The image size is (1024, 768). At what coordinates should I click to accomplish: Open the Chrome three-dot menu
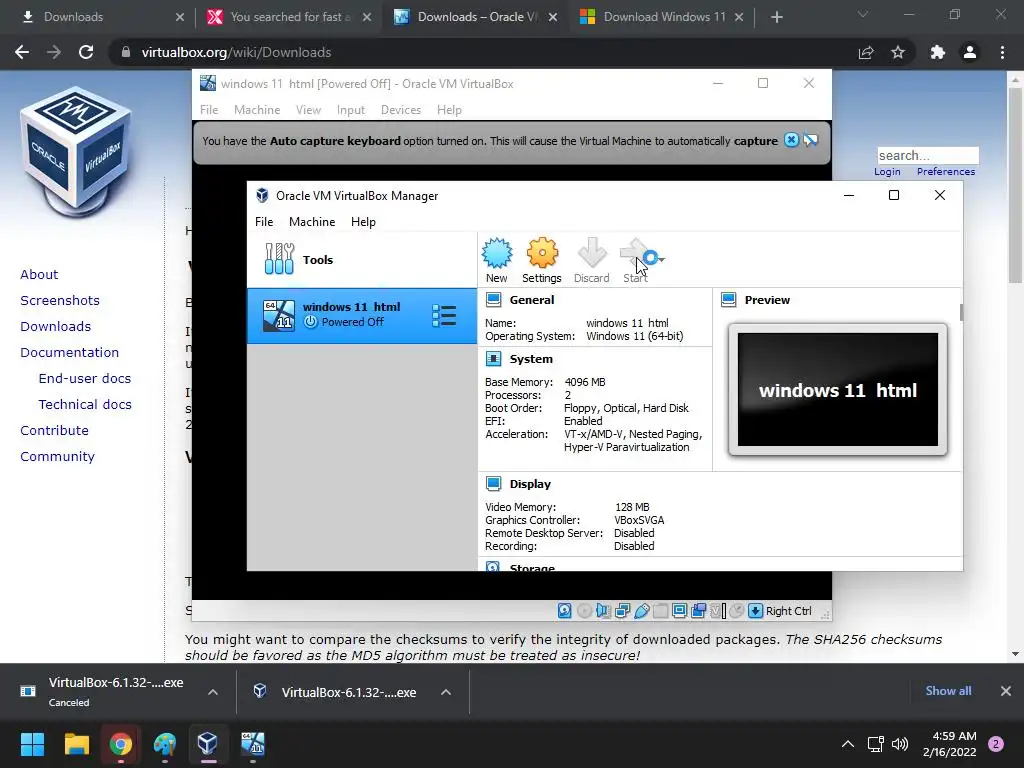pos(1002,52)
